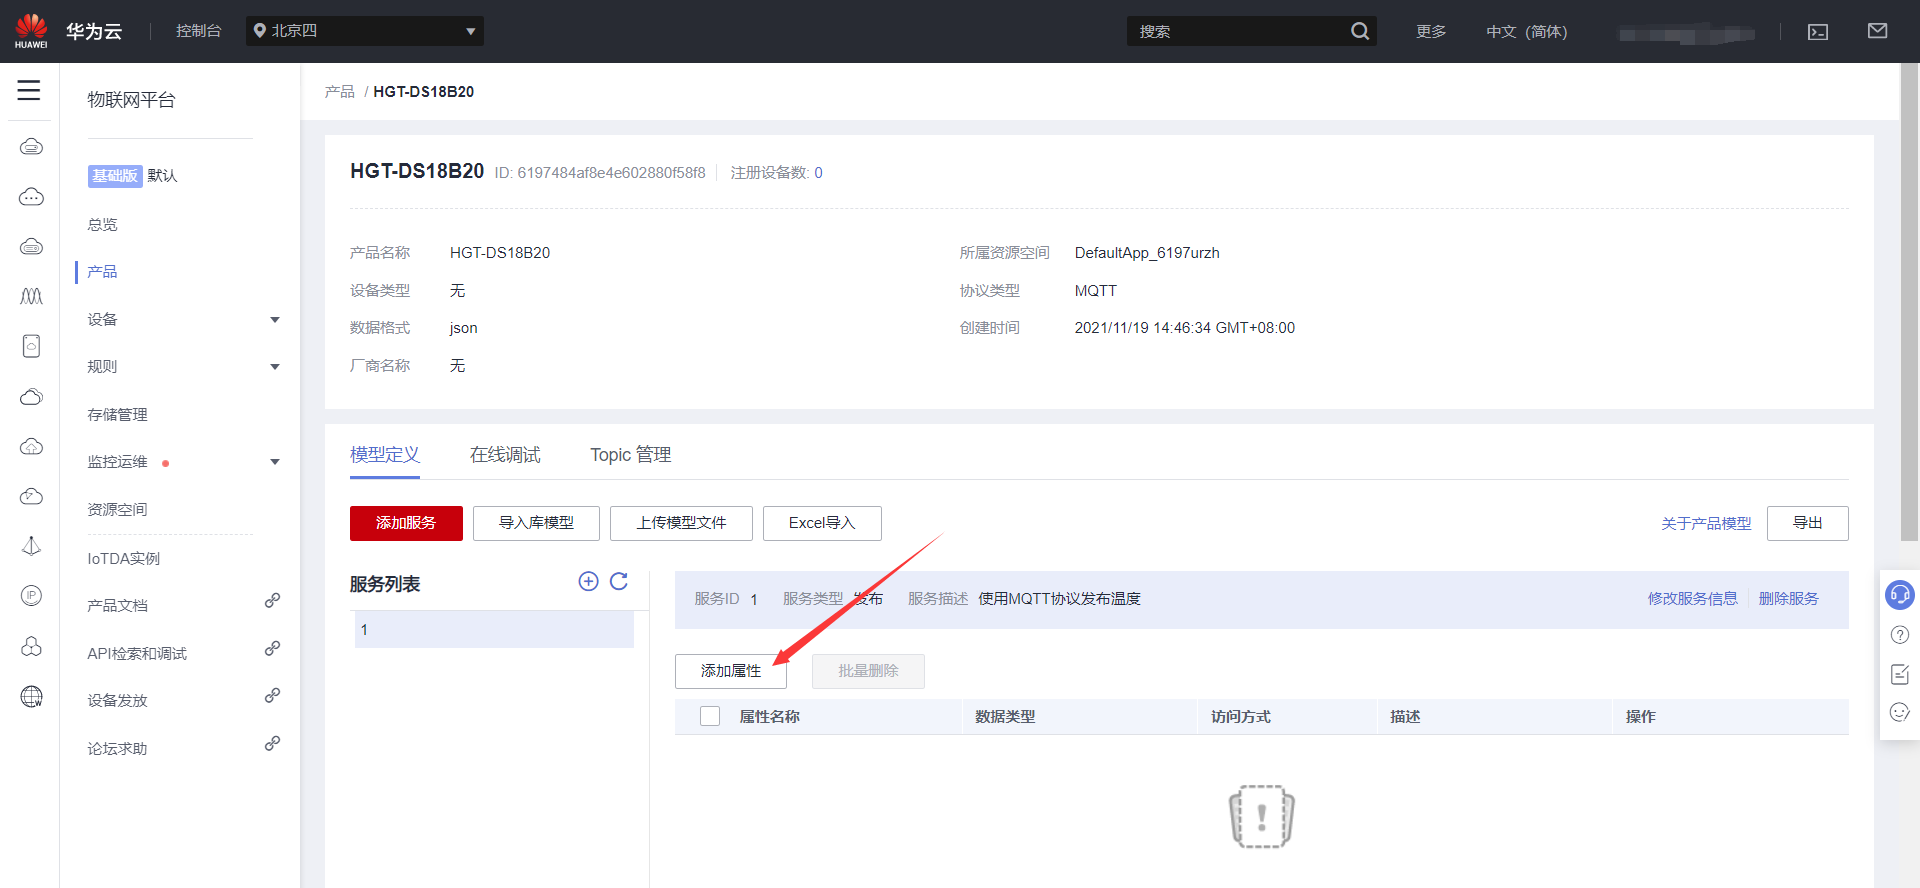Click the sailboat icon in the sidebar
The width and height of the screenshot is (1920, 888).
pos(31,546)
